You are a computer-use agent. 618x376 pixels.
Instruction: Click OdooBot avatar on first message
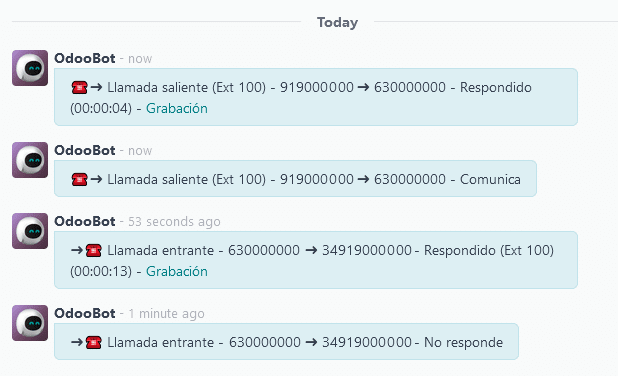pyautogui.click(x=30, y=68)
